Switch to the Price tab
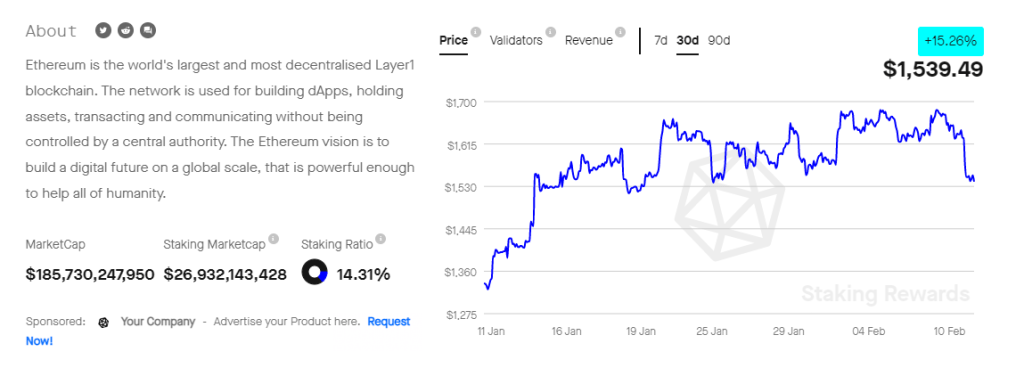Viewport: 1024px width, 368px height. pyautogui.click(x=453, y=40)
